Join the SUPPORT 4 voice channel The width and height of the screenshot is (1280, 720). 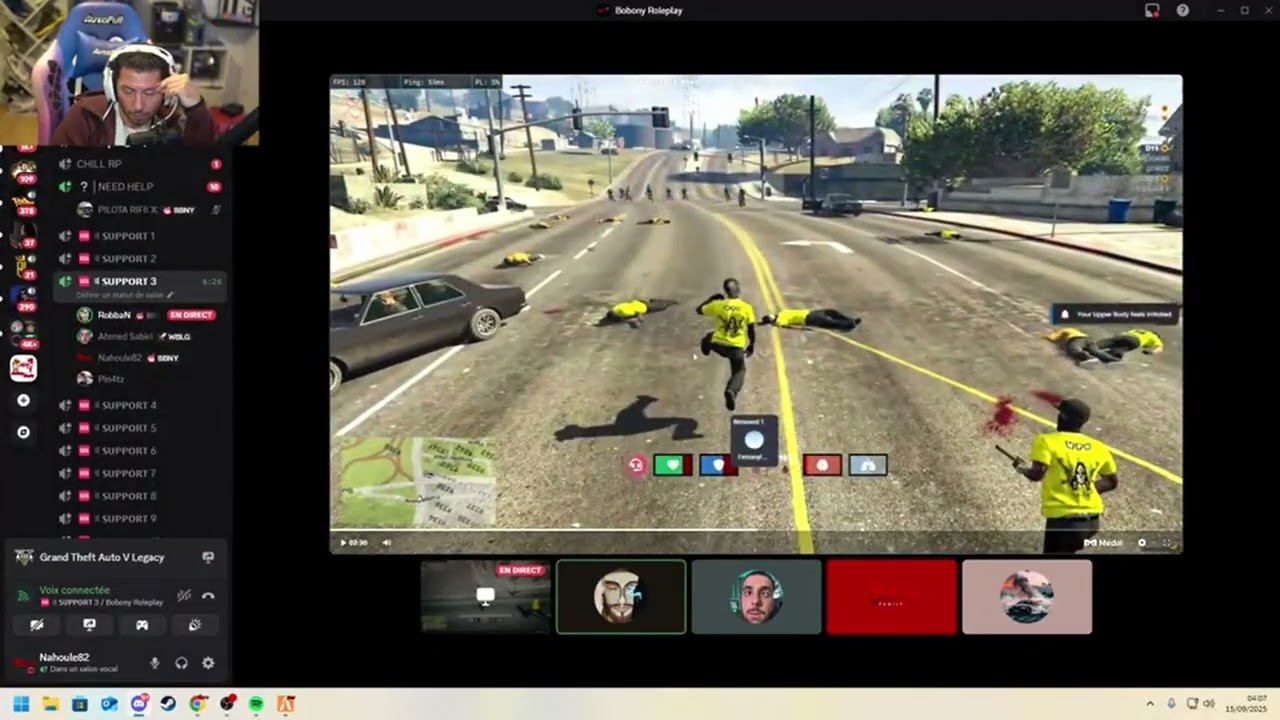[x=140, y=405]
